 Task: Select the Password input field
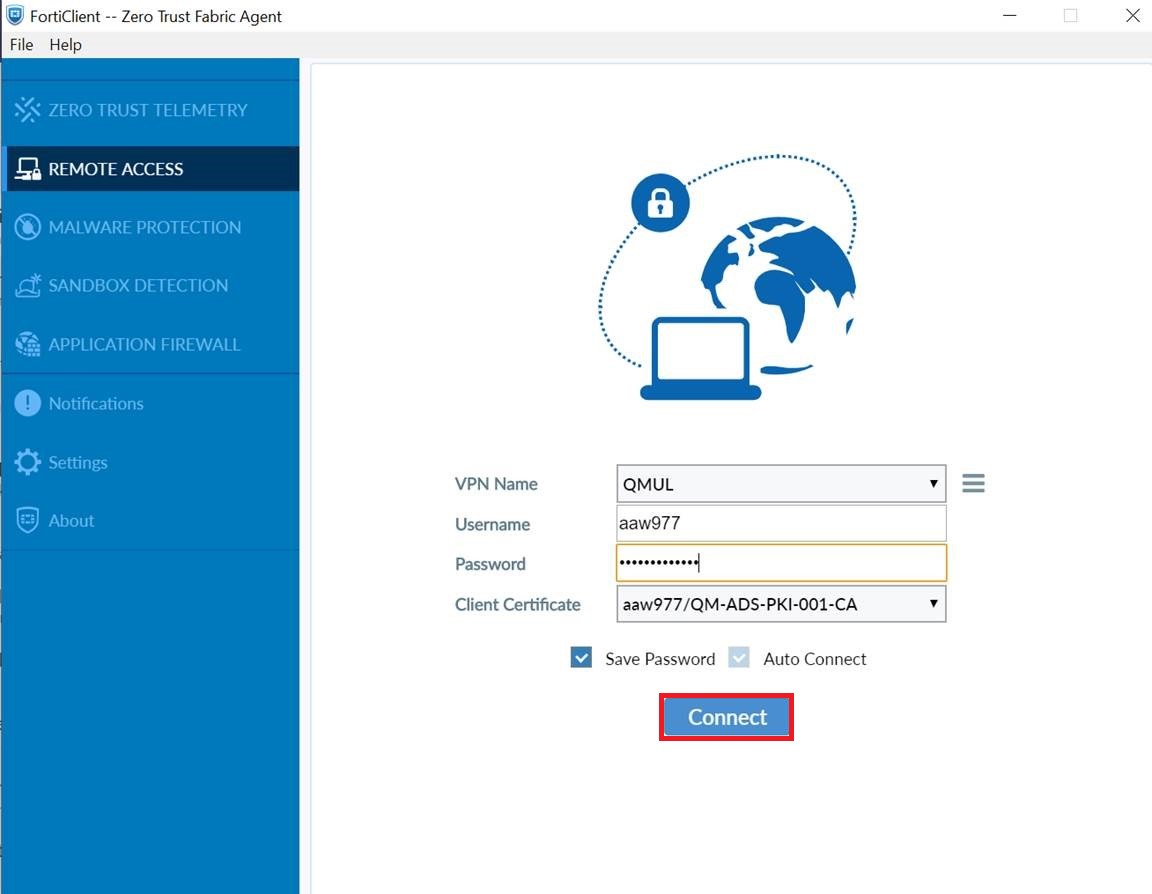click(780, 562)
